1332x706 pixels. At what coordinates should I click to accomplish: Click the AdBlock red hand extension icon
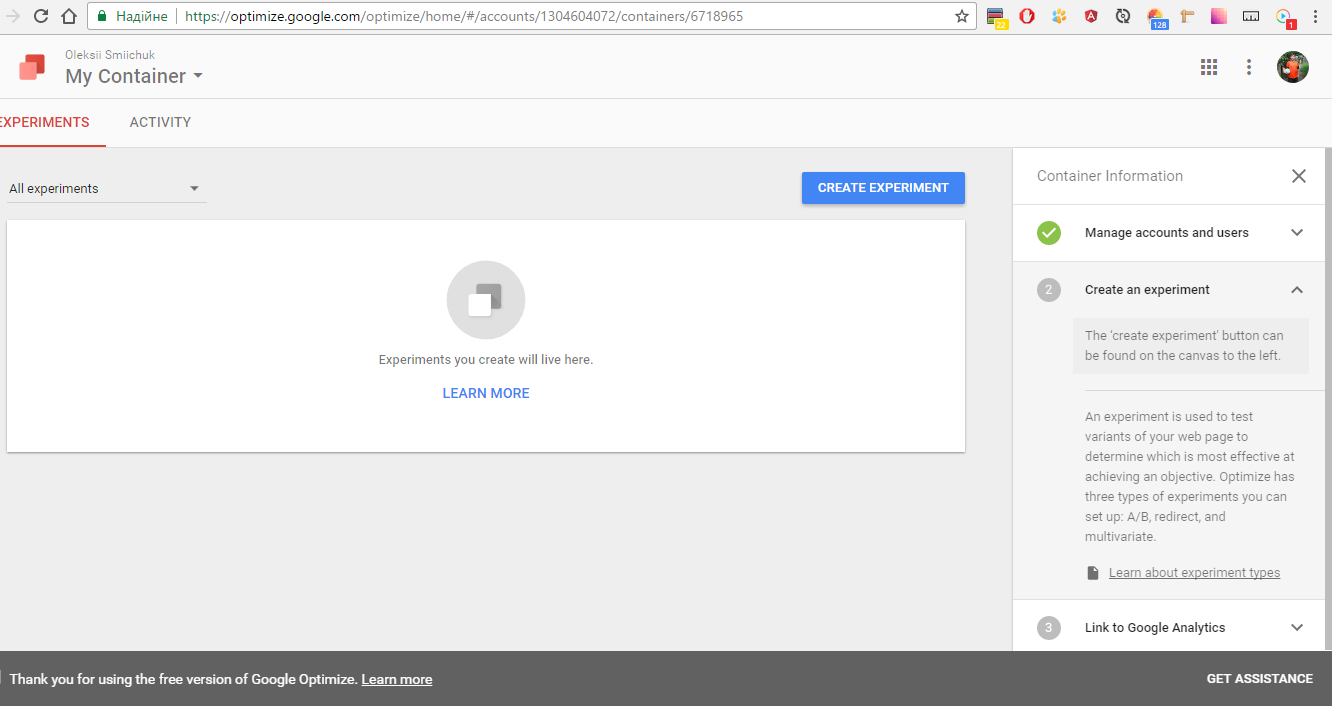click(1027, 16)
